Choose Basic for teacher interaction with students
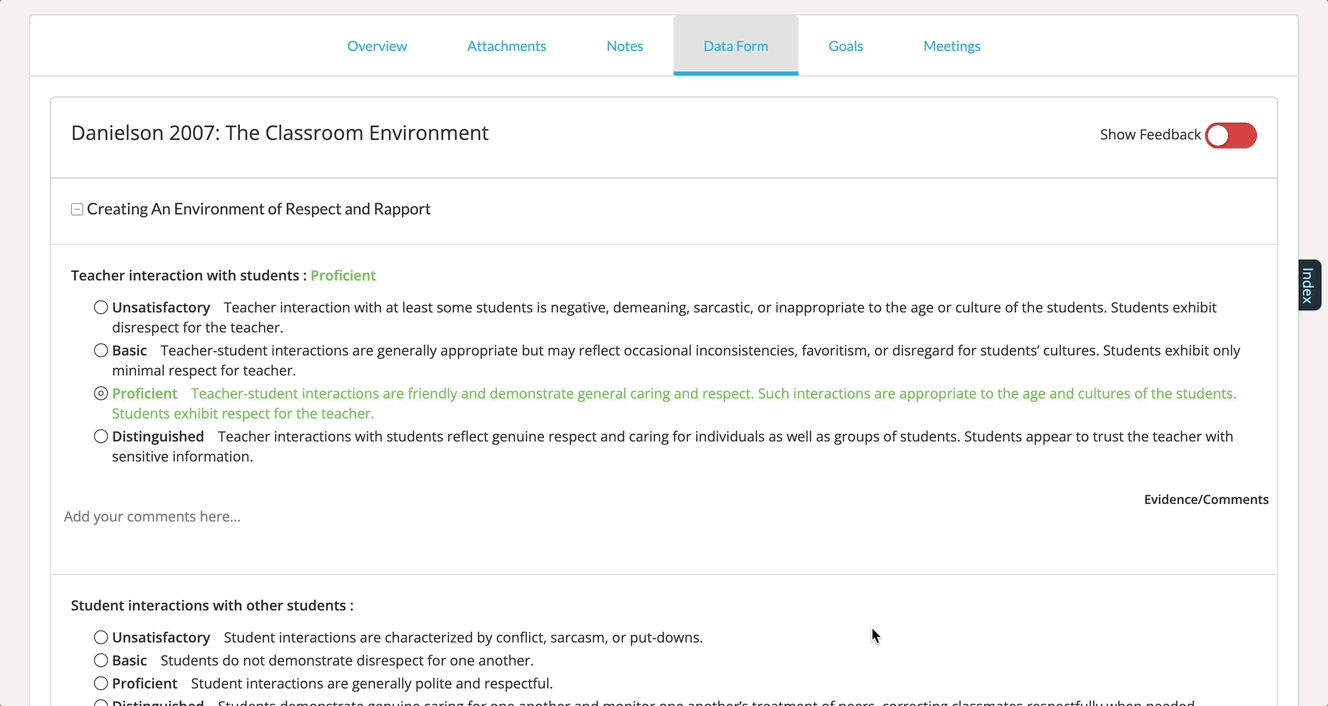Viewport: 1328px width, 706px height. (101, 351)
